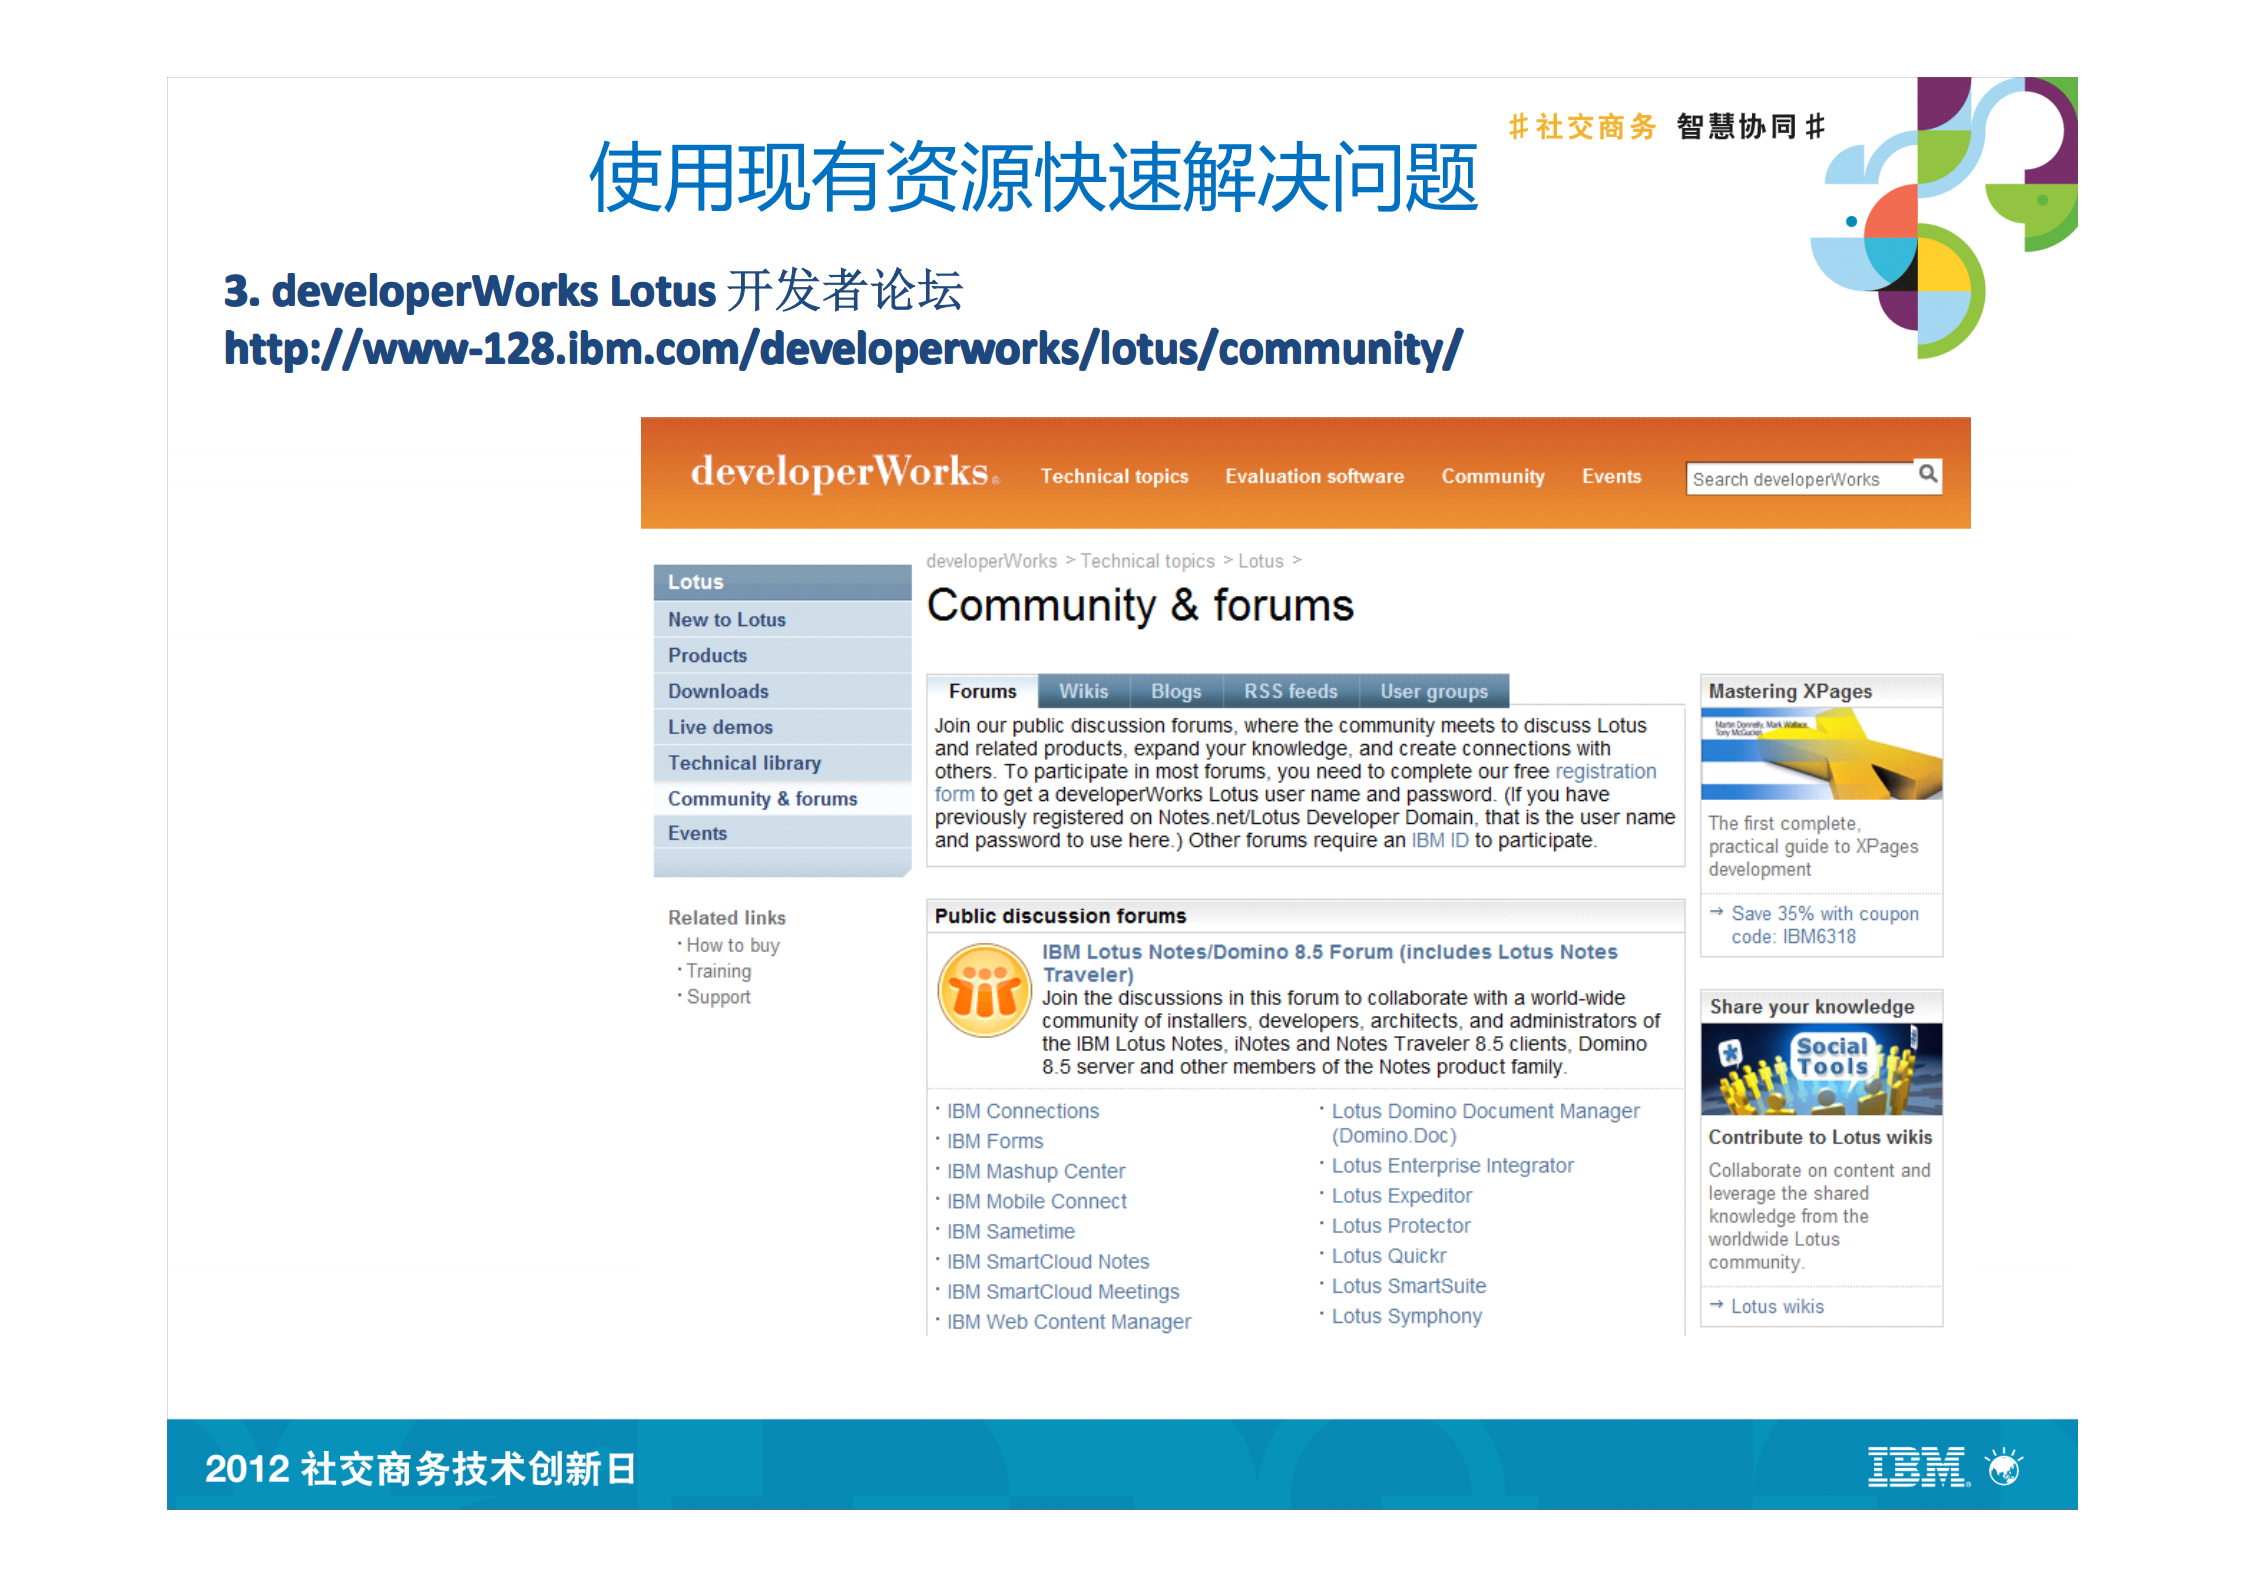Image resolution: width=2245 pixels, height=1587 pixels.
Task: Click the developerWorks logo
Action: (x=842, y=472)
